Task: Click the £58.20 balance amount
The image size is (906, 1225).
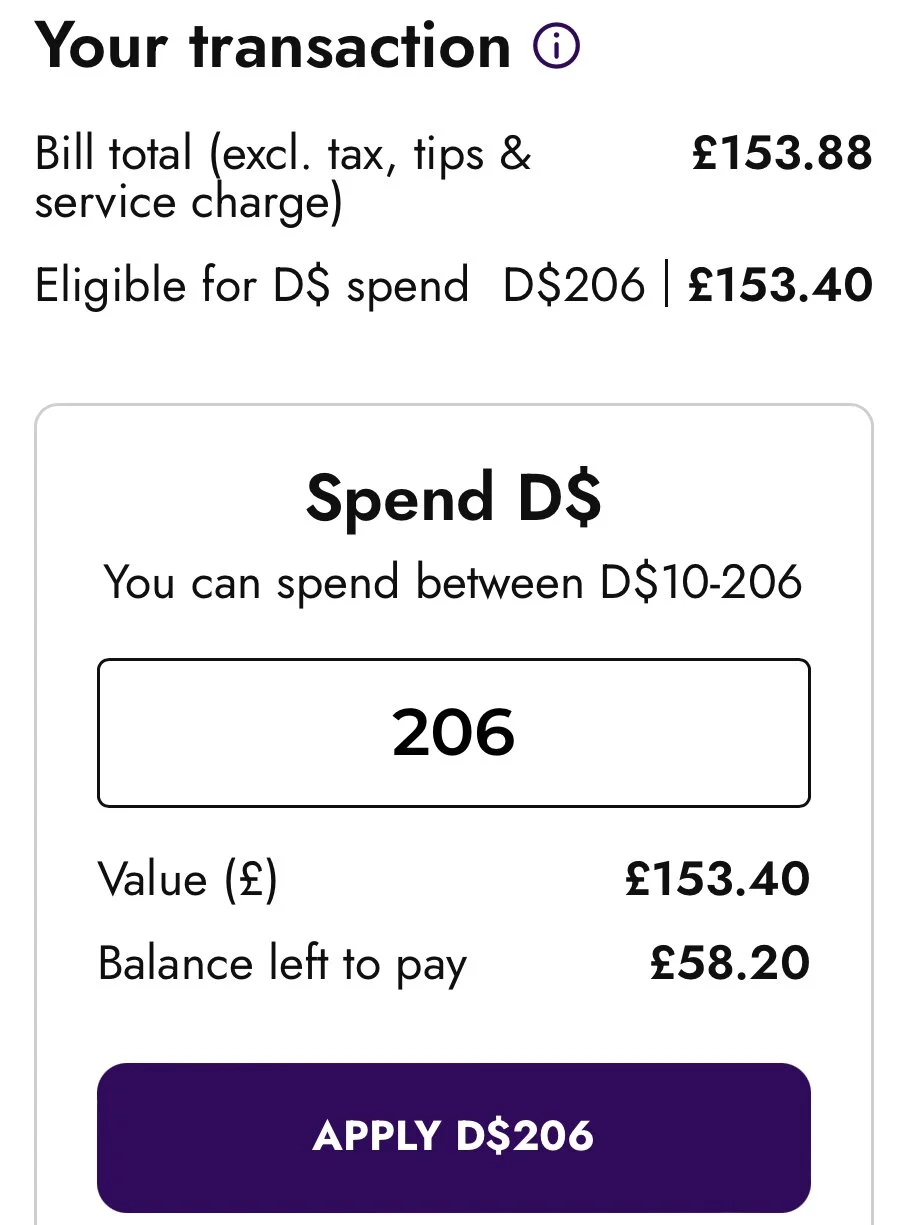Action: coord(730,964)
